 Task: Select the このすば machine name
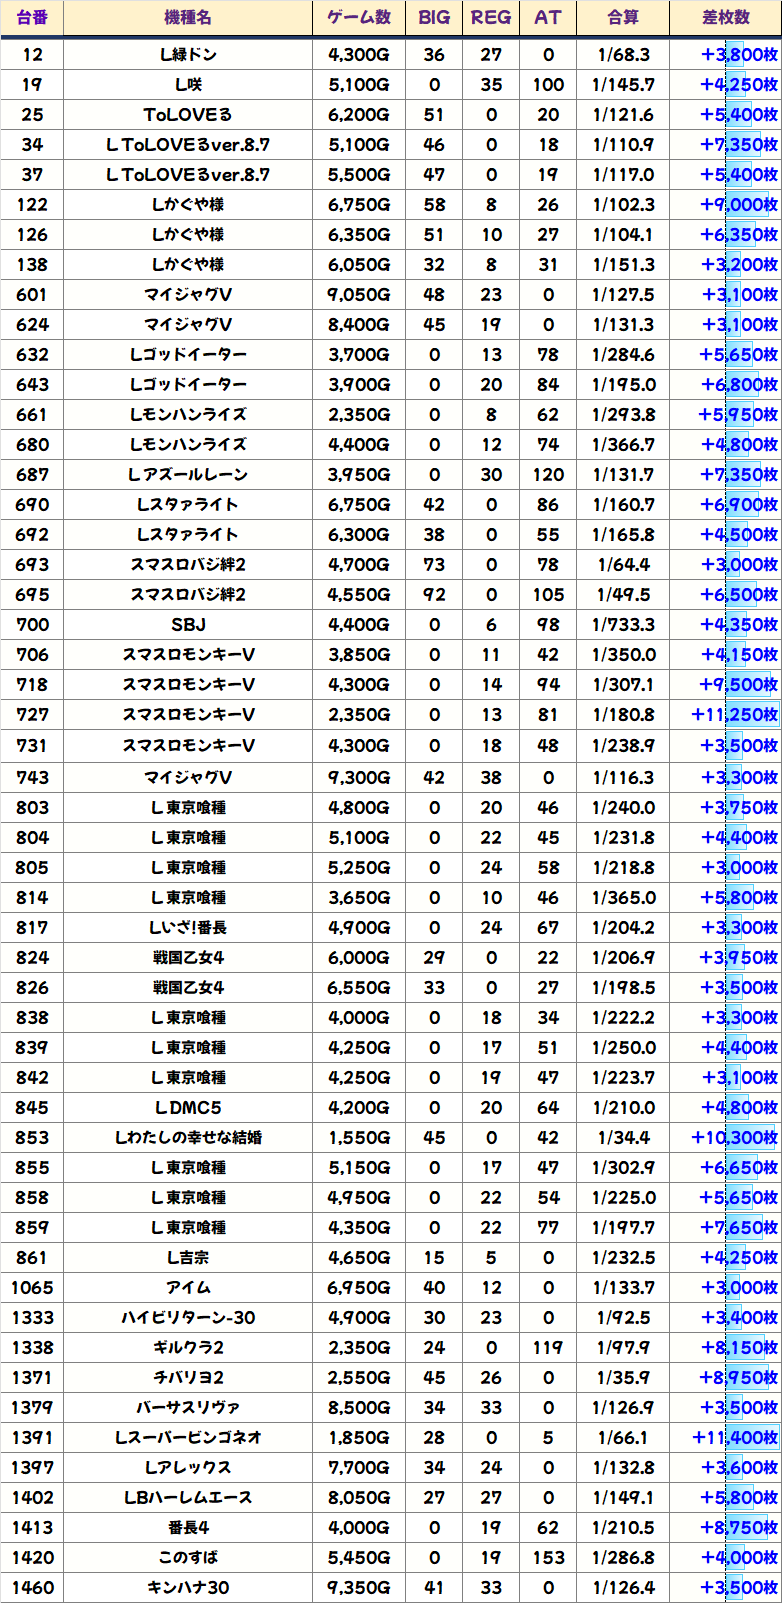click(x=188, y=1557)
